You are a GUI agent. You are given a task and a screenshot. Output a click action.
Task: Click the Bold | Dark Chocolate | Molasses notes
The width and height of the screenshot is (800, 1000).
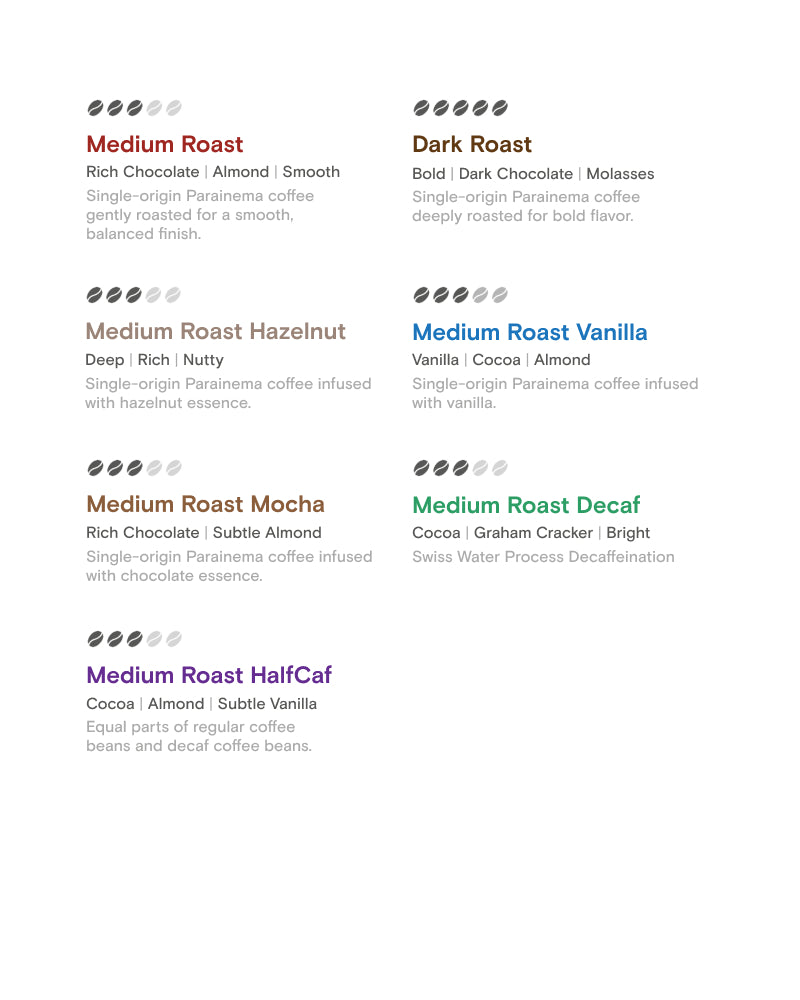[x=533, y=174]
